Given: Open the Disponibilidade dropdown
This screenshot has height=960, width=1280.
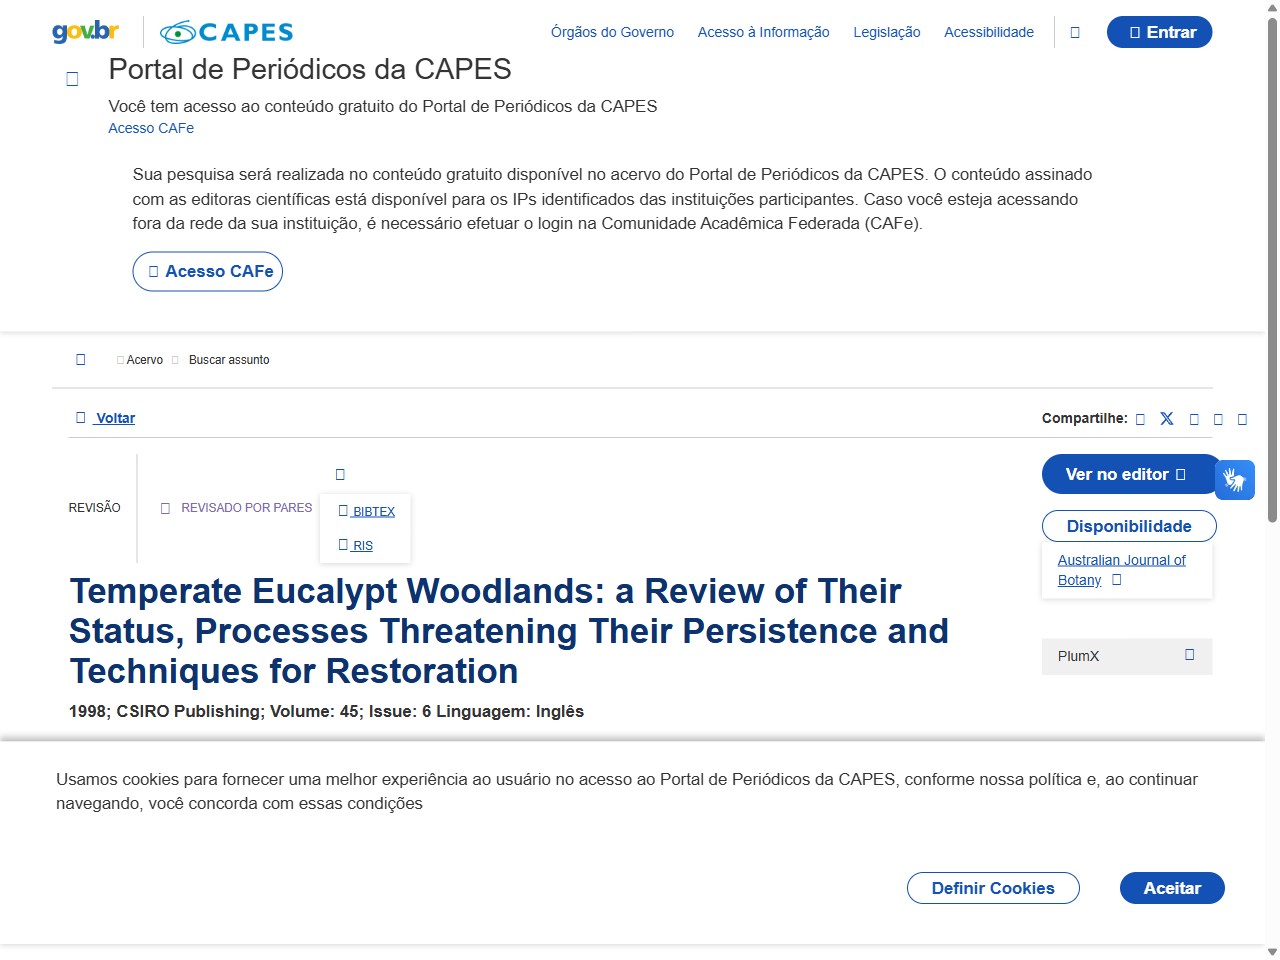Looking at the screenshot, I should pyautogui.click(x=1129, y=525).
